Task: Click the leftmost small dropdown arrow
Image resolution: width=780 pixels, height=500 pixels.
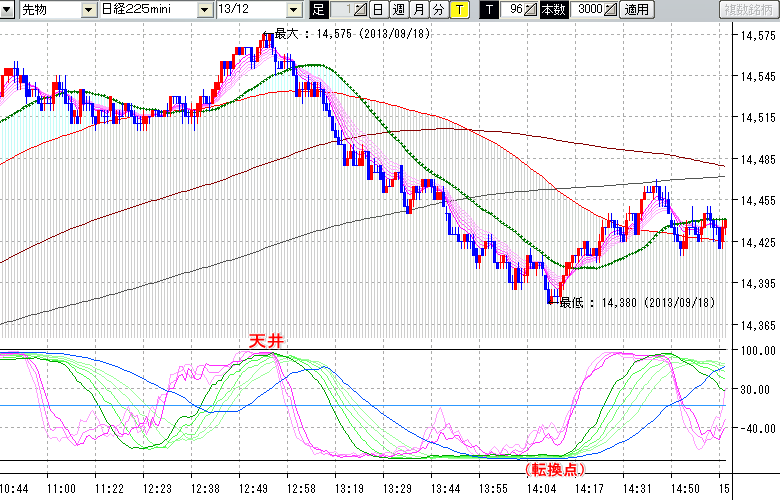Action: [8, 10]
